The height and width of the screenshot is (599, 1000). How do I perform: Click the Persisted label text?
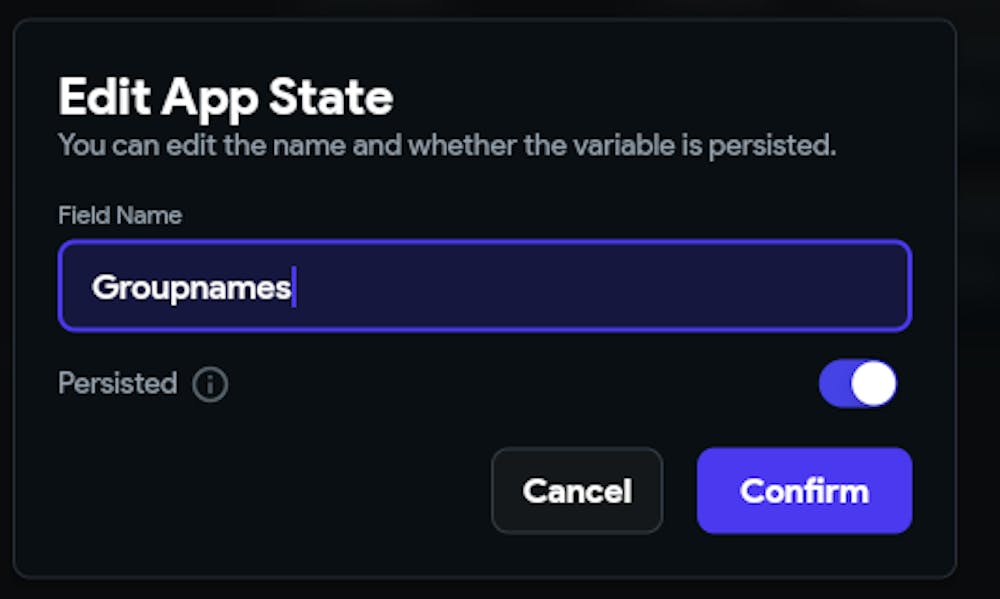tap(117, 384)
